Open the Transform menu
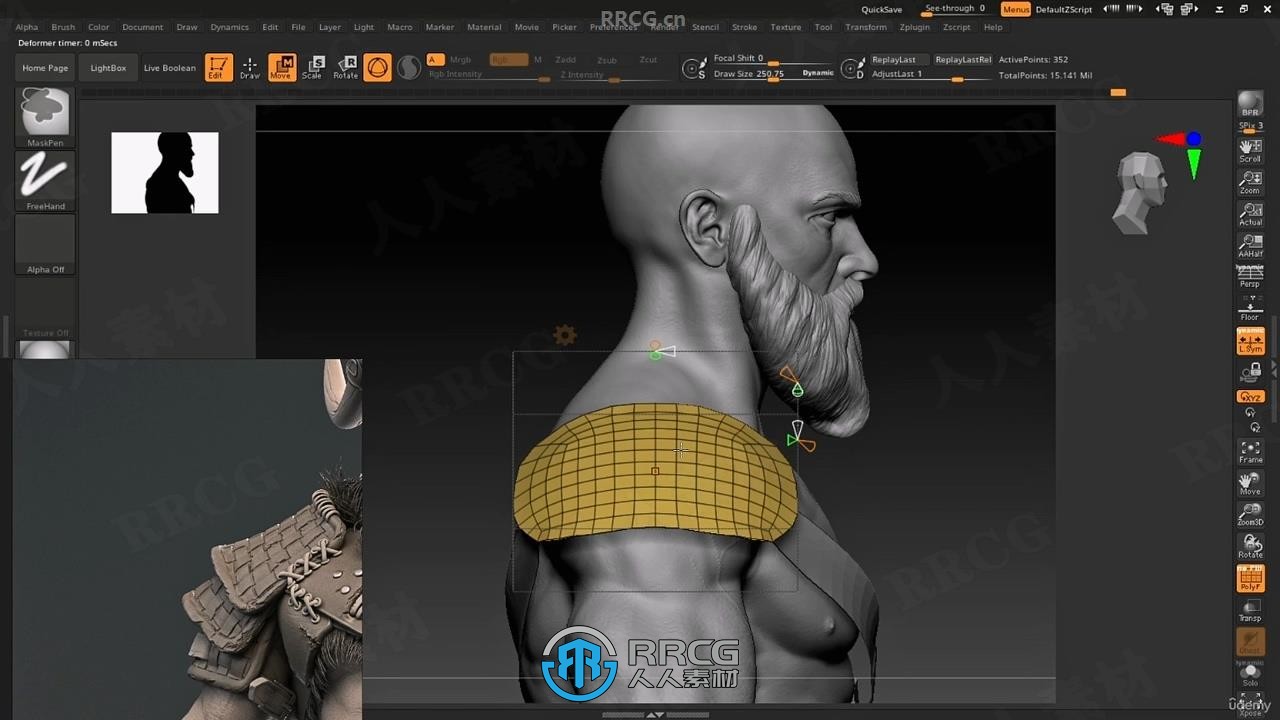This screenshot has width=1280, height=720. tap(866, 27)
